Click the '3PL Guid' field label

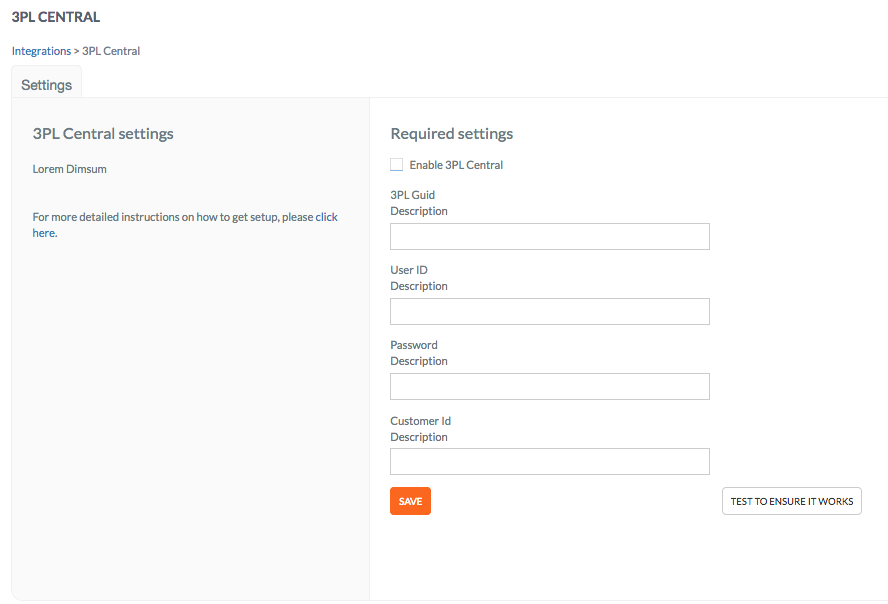pyautogui.click(x=412, y=195)
